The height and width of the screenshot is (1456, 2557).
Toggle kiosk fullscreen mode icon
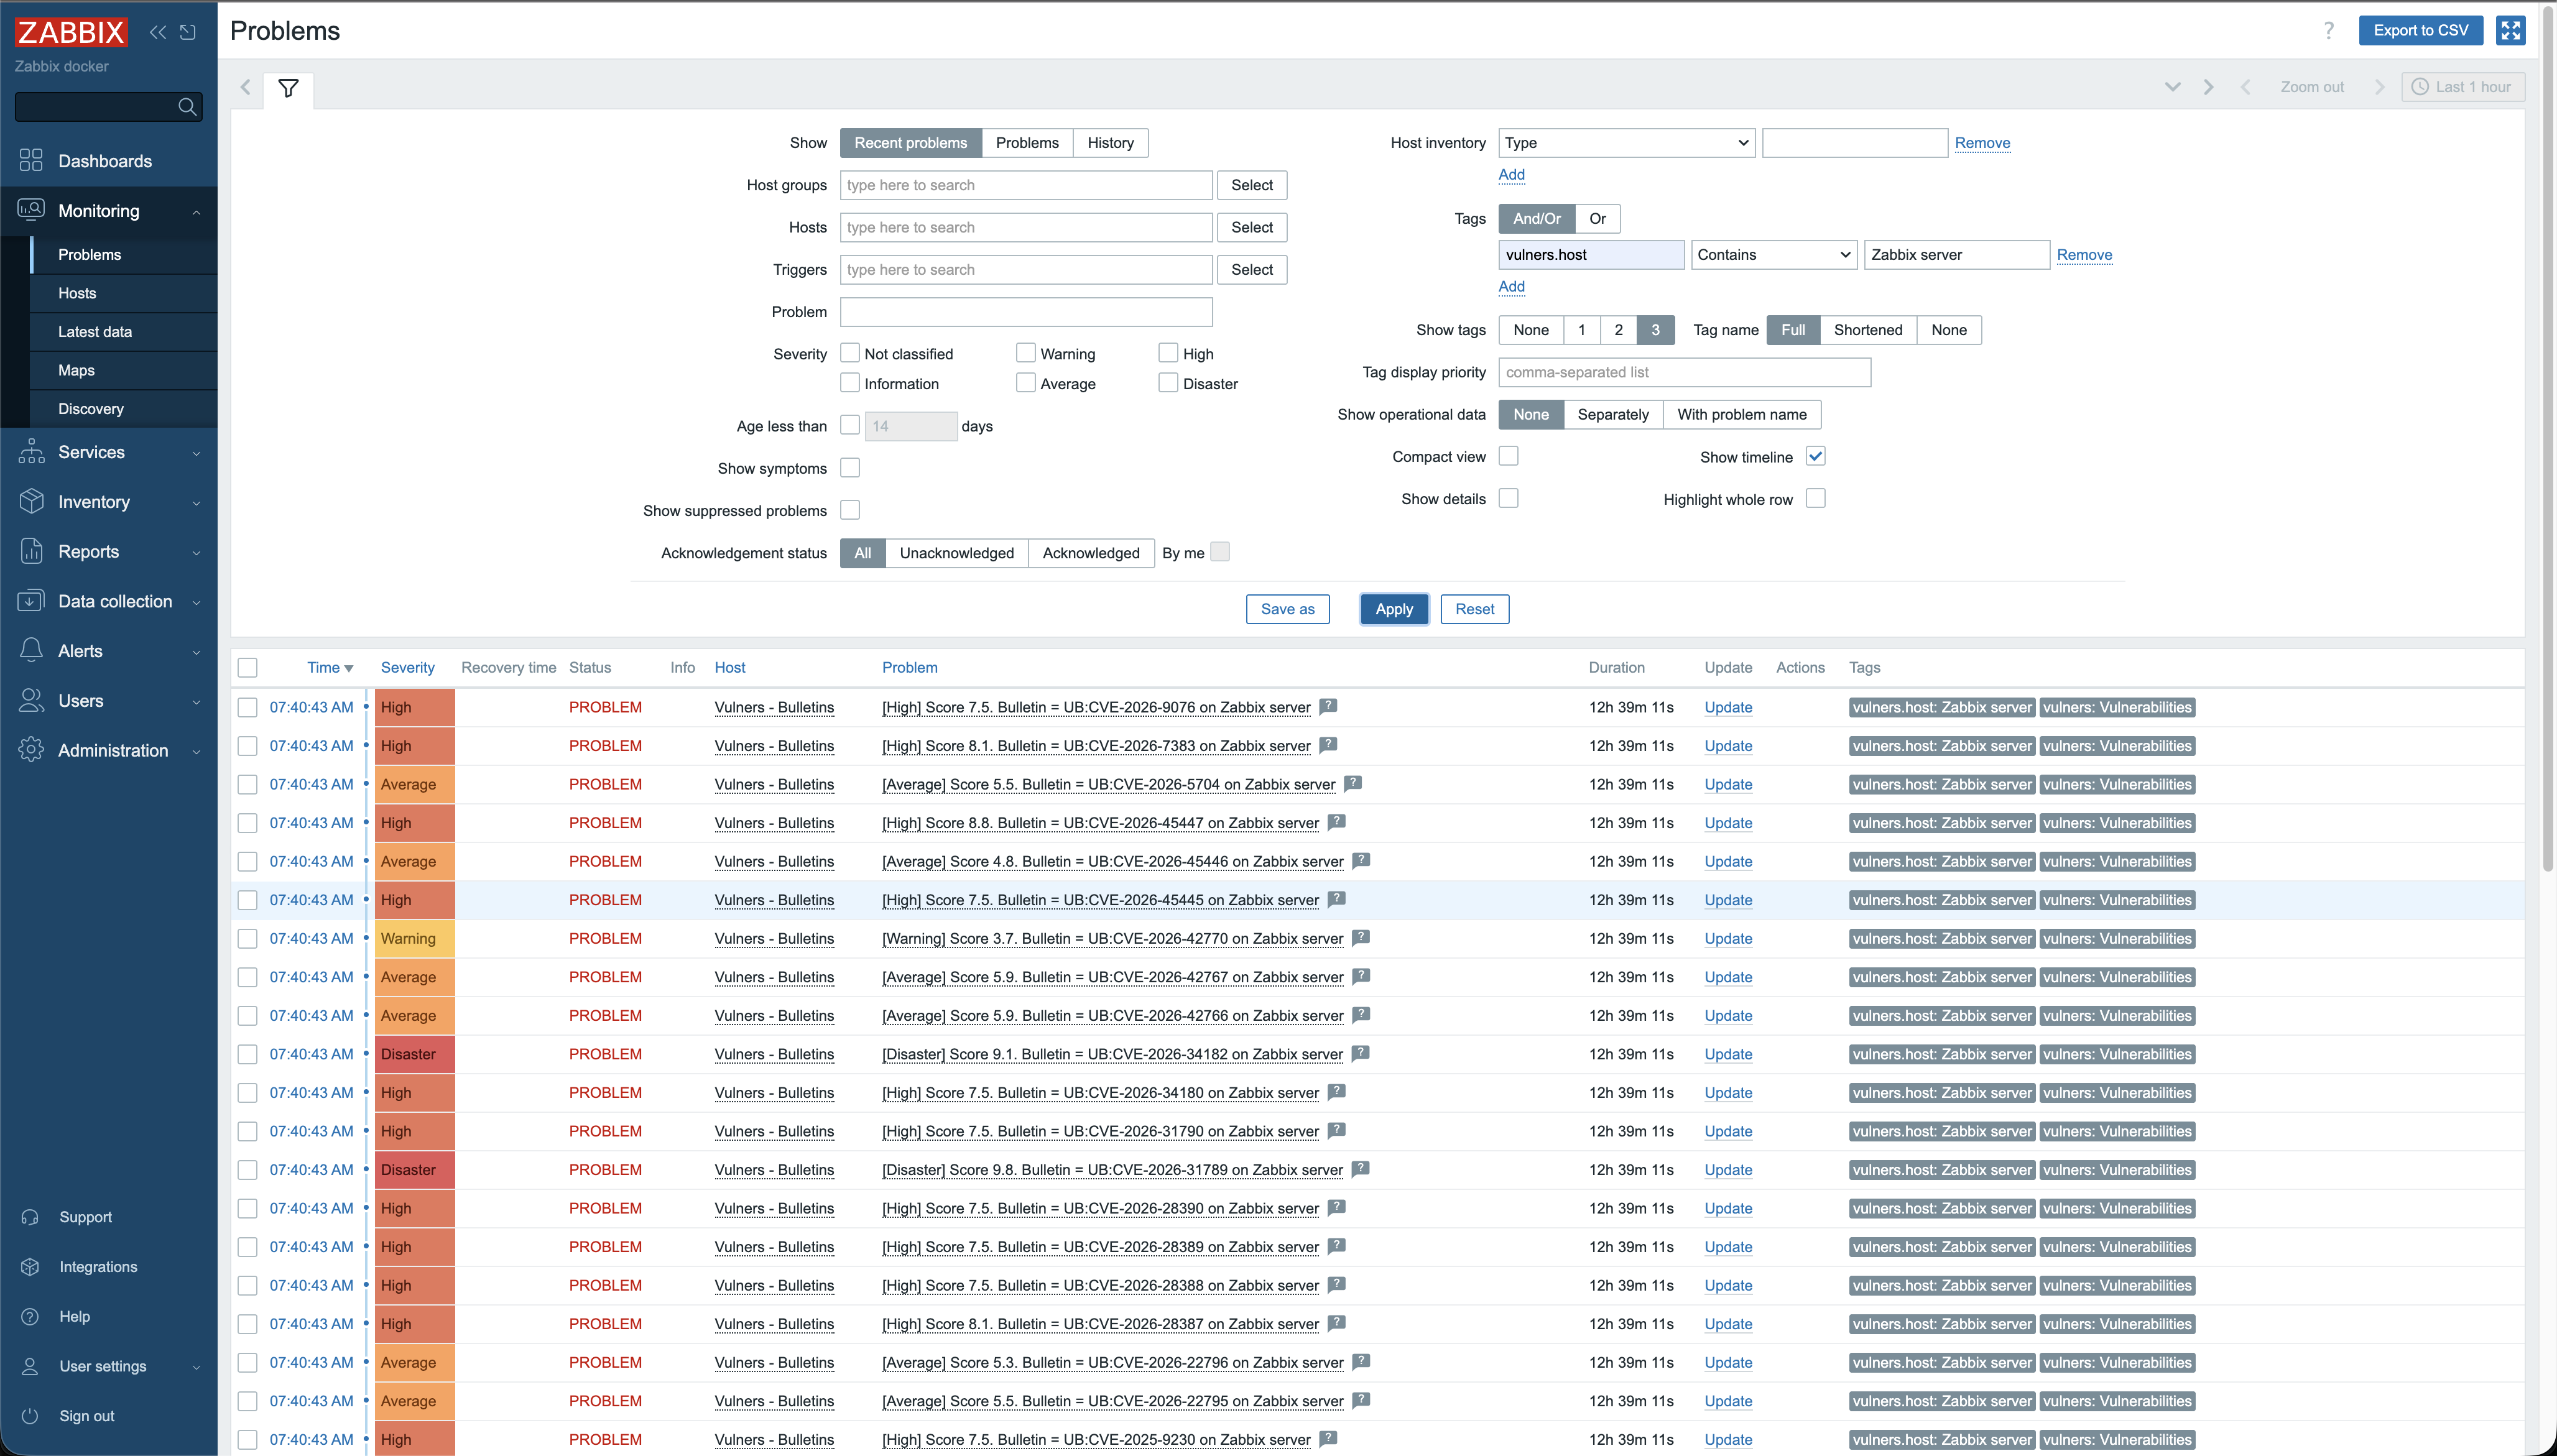[x=2510, y=31]
